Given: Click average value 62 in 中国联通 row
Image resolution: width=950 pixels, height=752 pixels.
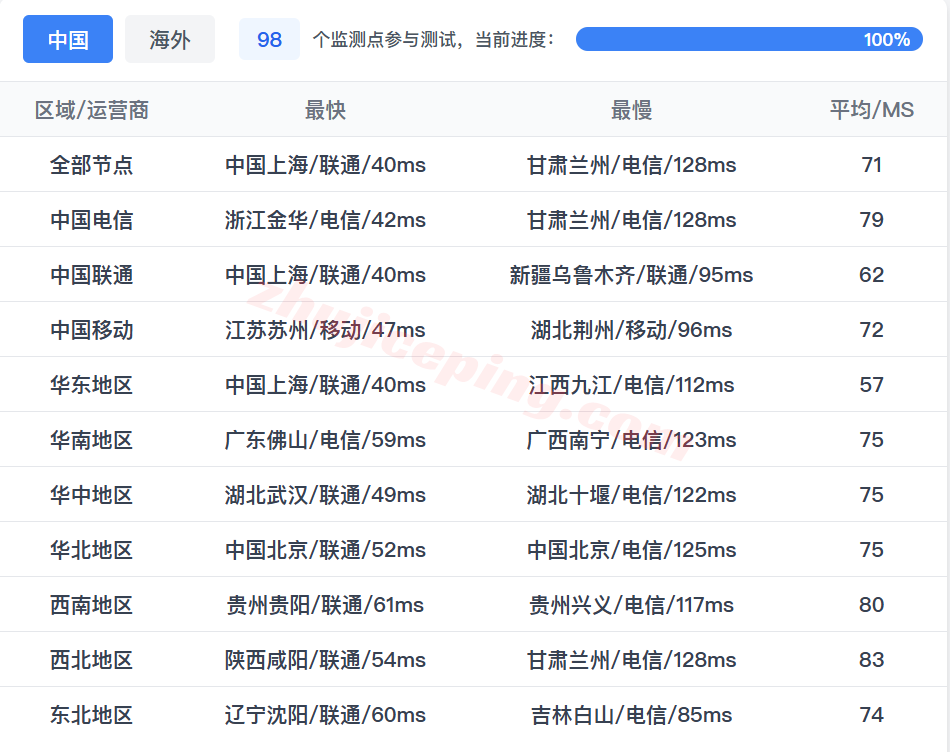Looking at the screenshot, I should pyautogui.click(x=871, y=275).
